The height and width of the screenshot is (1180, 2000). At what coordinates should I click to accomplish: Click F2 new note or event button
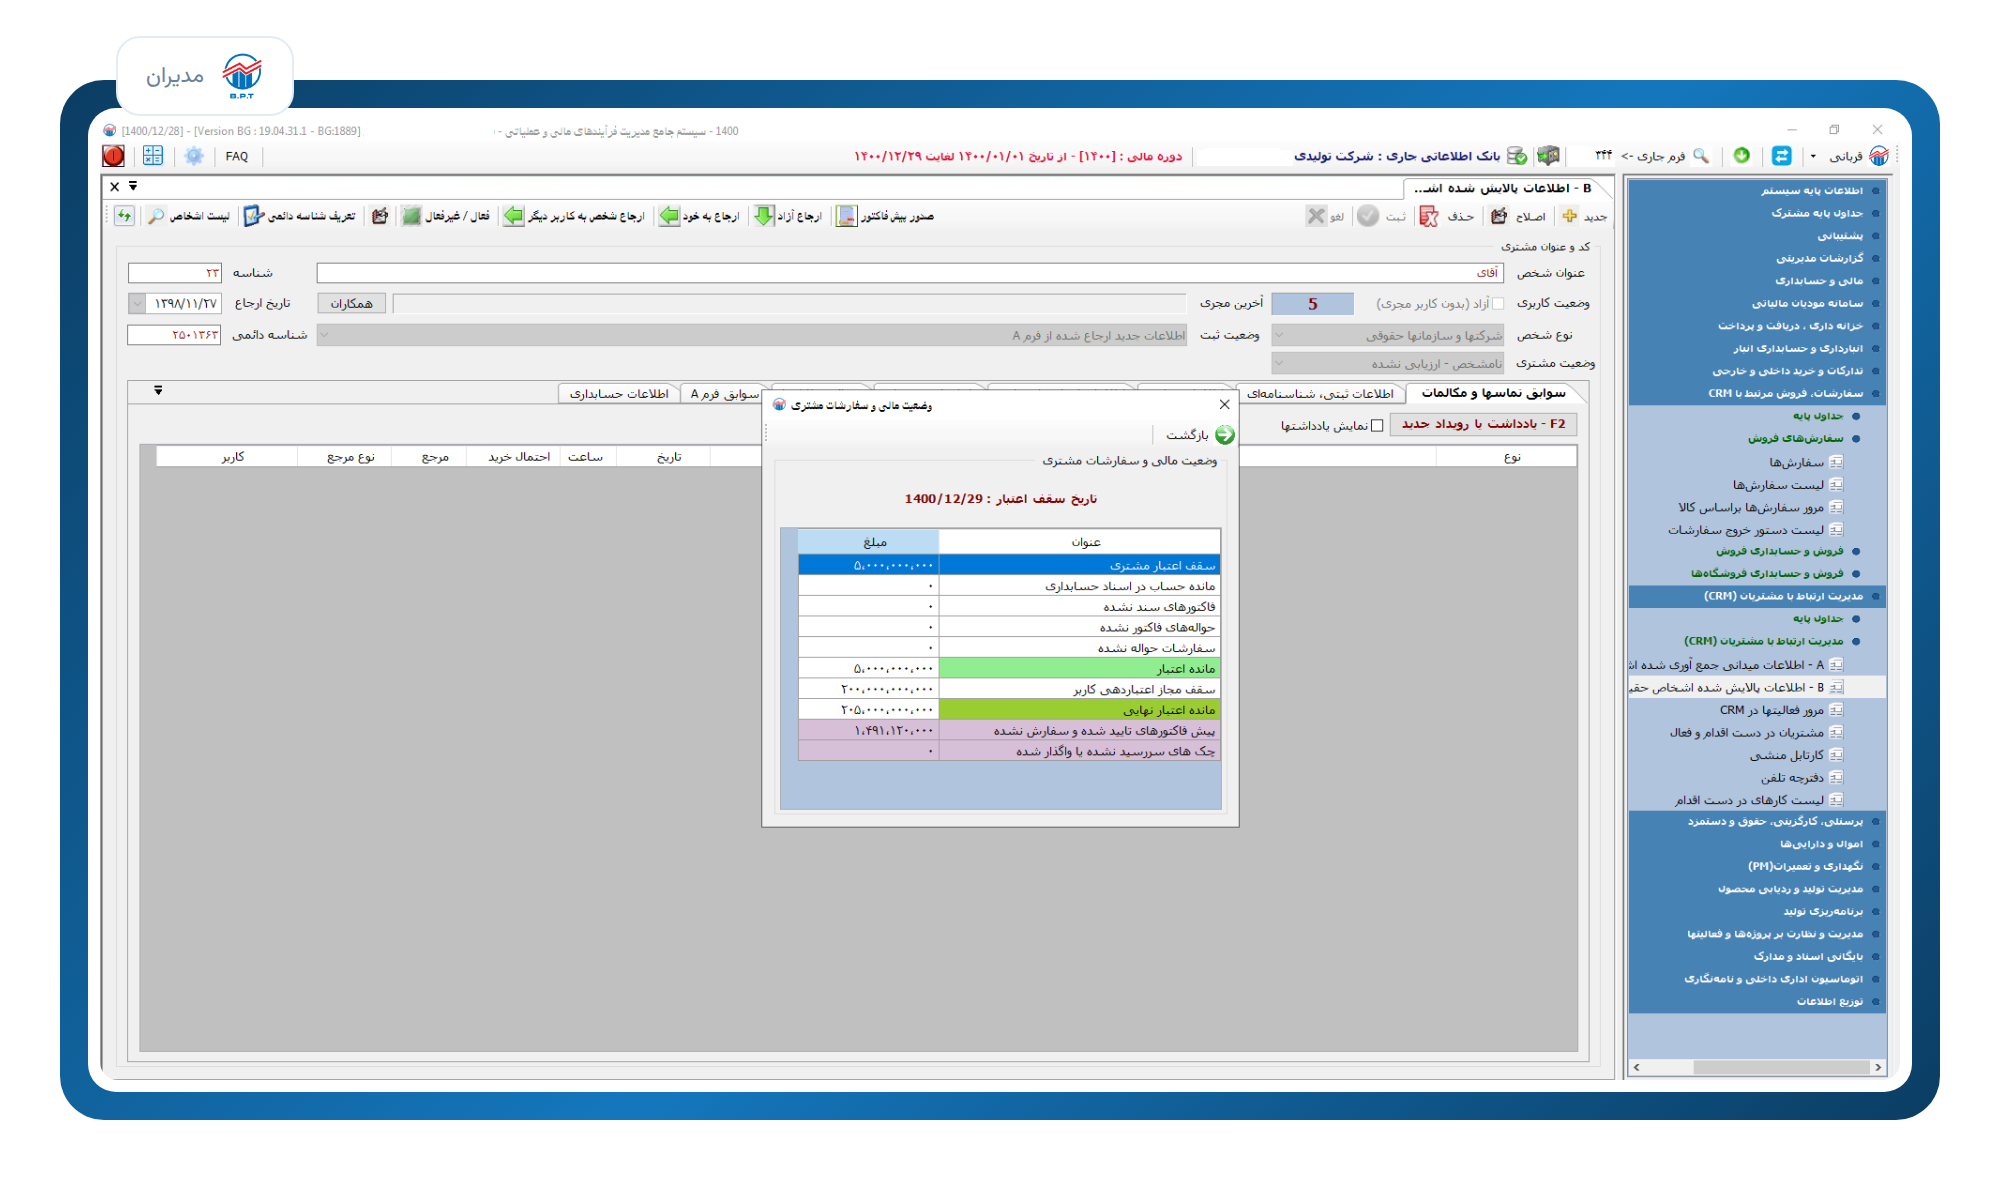1483,424
